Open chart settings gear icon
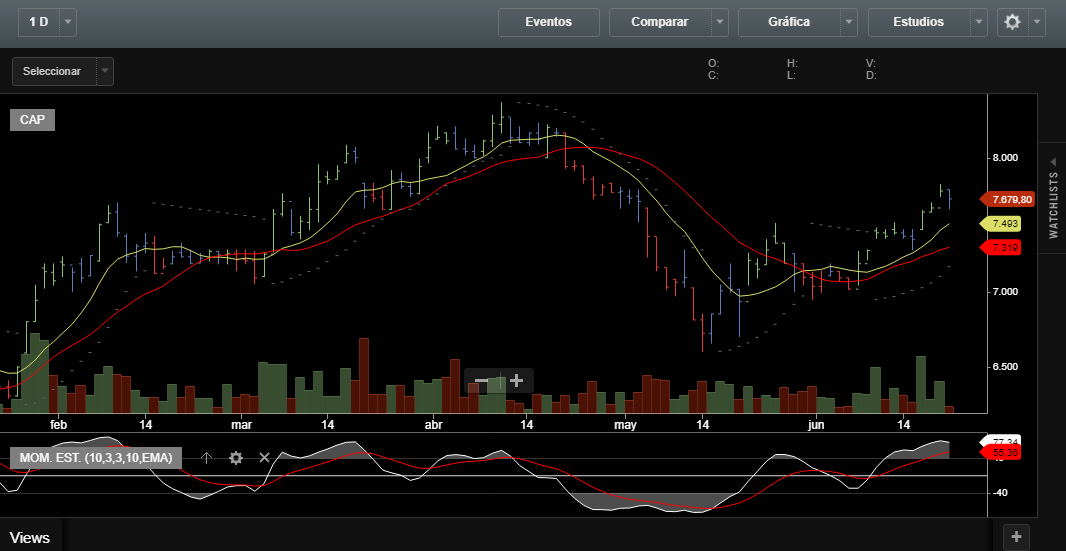1066x551 pixels. tap(1012, 22)
